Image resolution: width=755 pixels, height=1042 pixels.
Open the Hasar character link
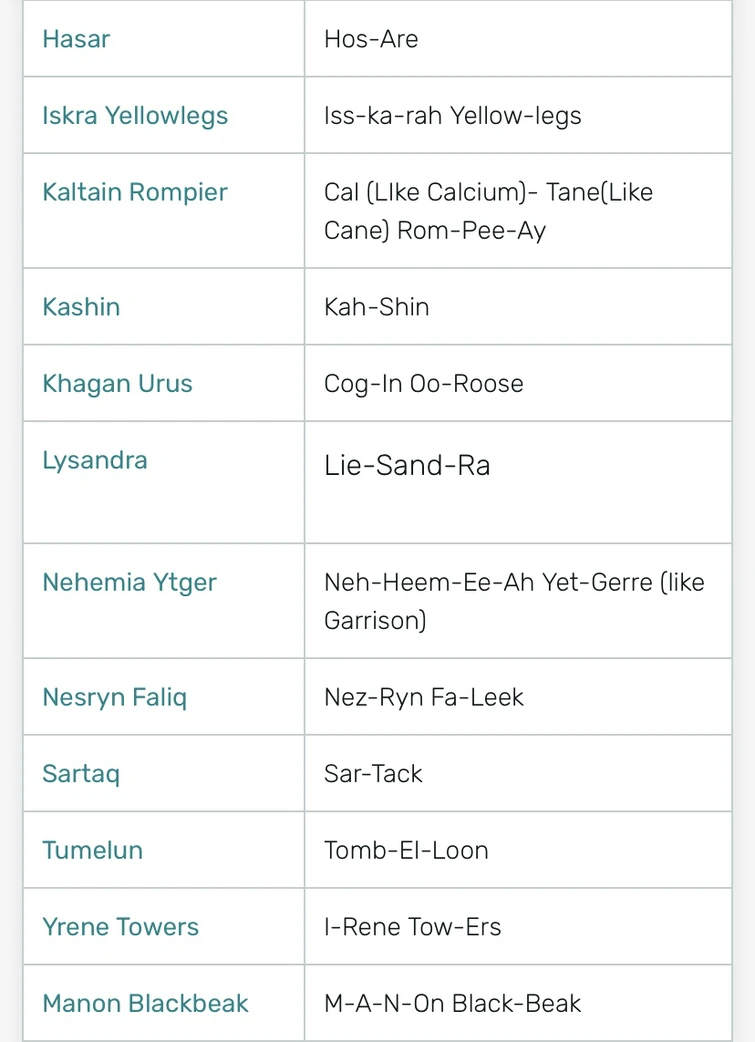[76, 39]
